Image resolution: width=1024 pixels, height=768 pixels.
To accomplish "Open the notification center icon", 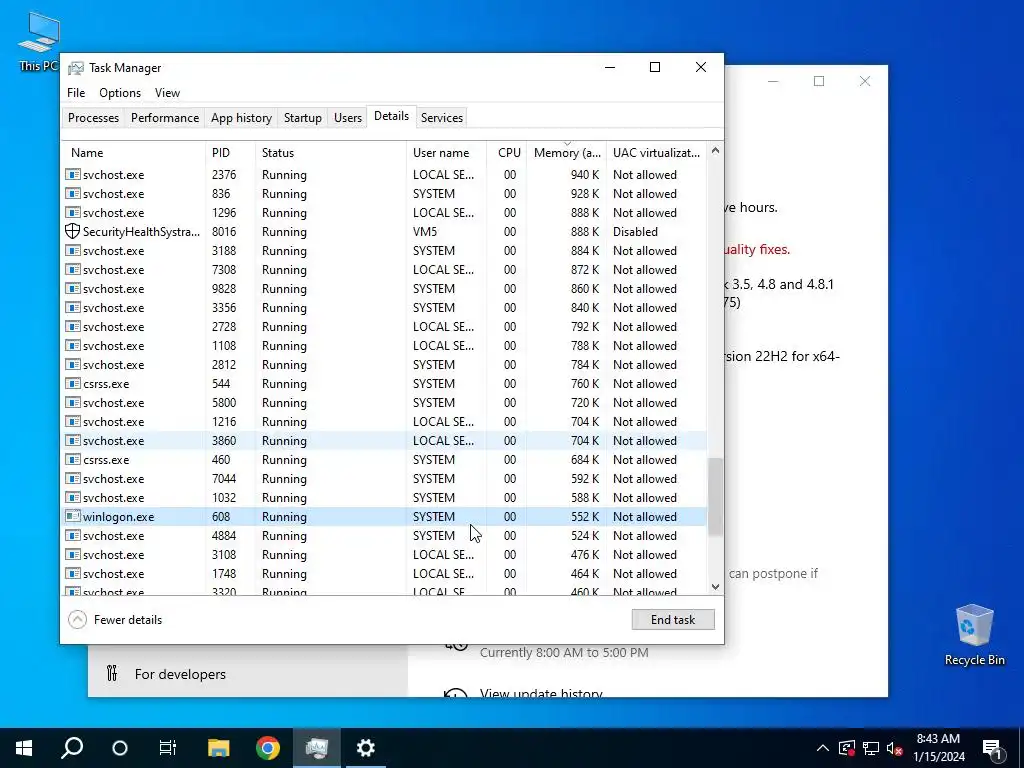I will click(992, 748).
